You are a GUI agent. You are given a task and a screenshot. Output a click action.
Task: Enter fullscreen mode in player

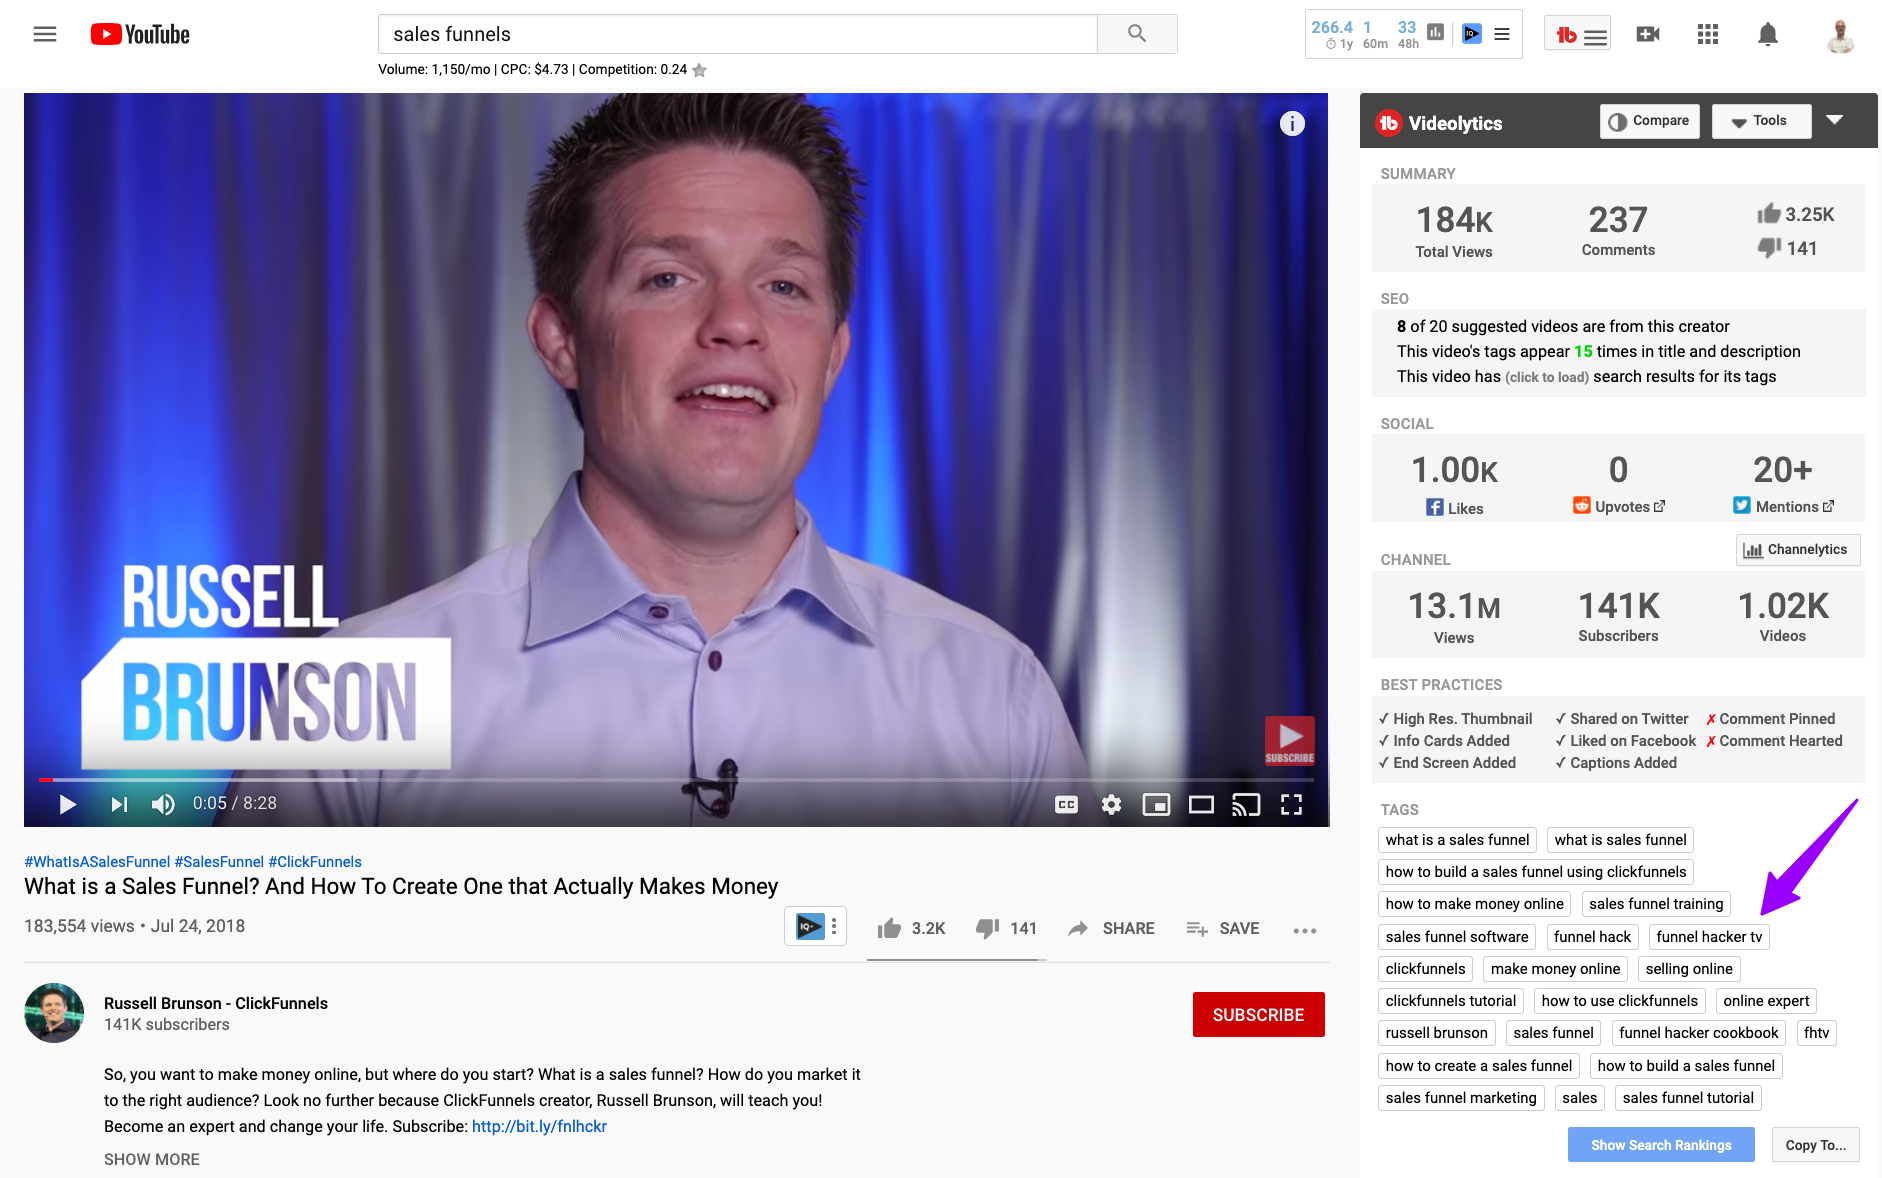pyautogui.click(x=1291, y=804)
